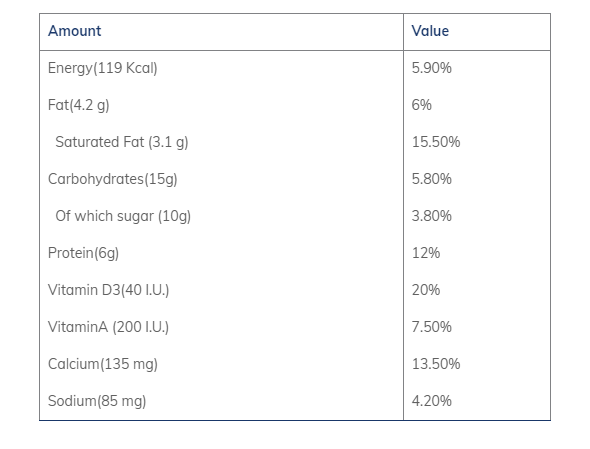Click the 20% vitamin D3 value
This screenshot has width=590, height=449.
[x=426, y=290]
